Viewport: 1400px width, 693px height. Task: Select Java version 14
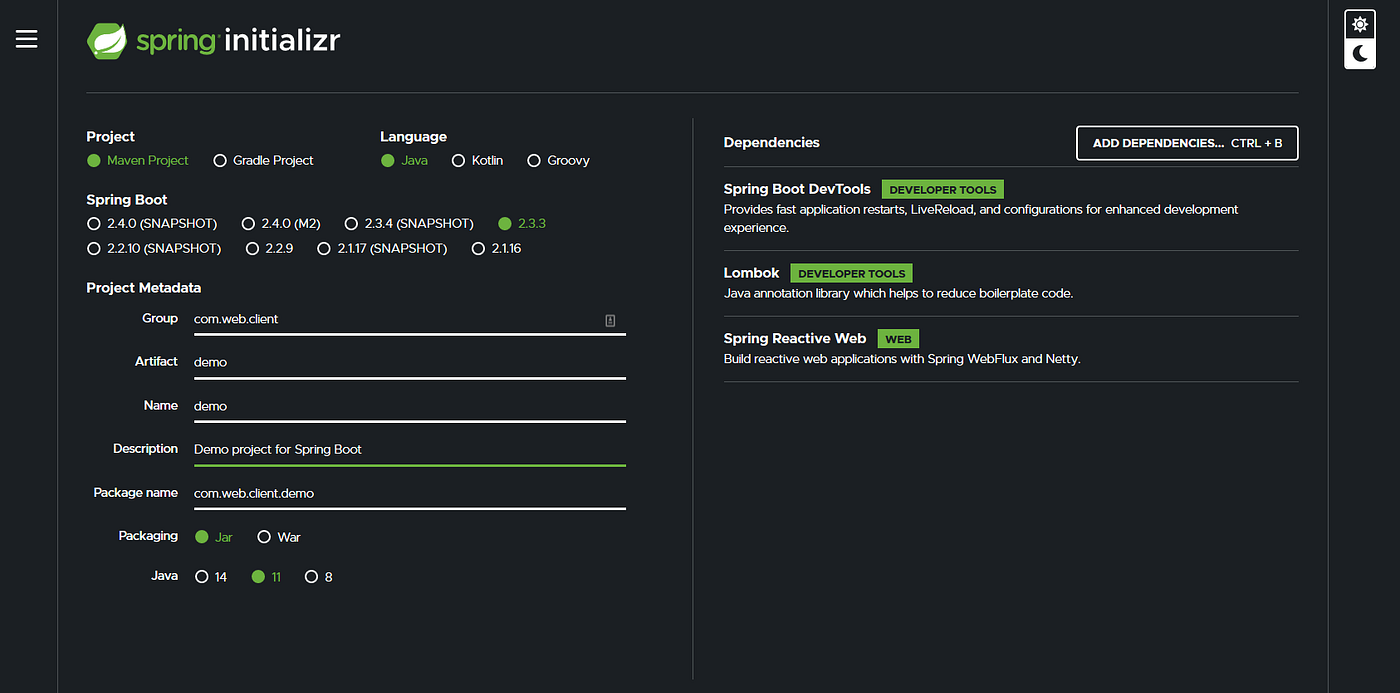coord(201,576)
